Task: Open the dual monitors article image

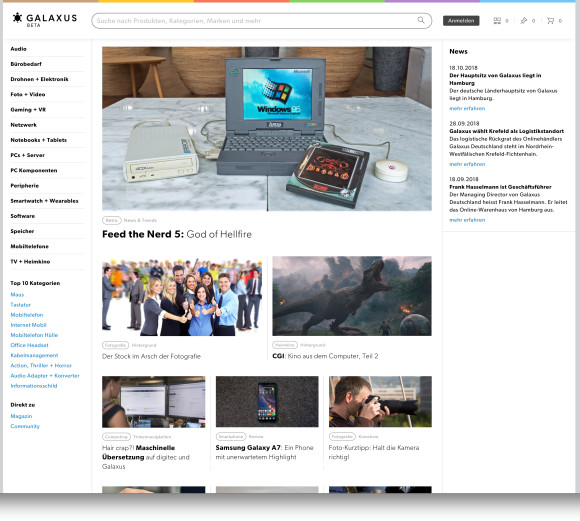Action: (x=154, y=401)
